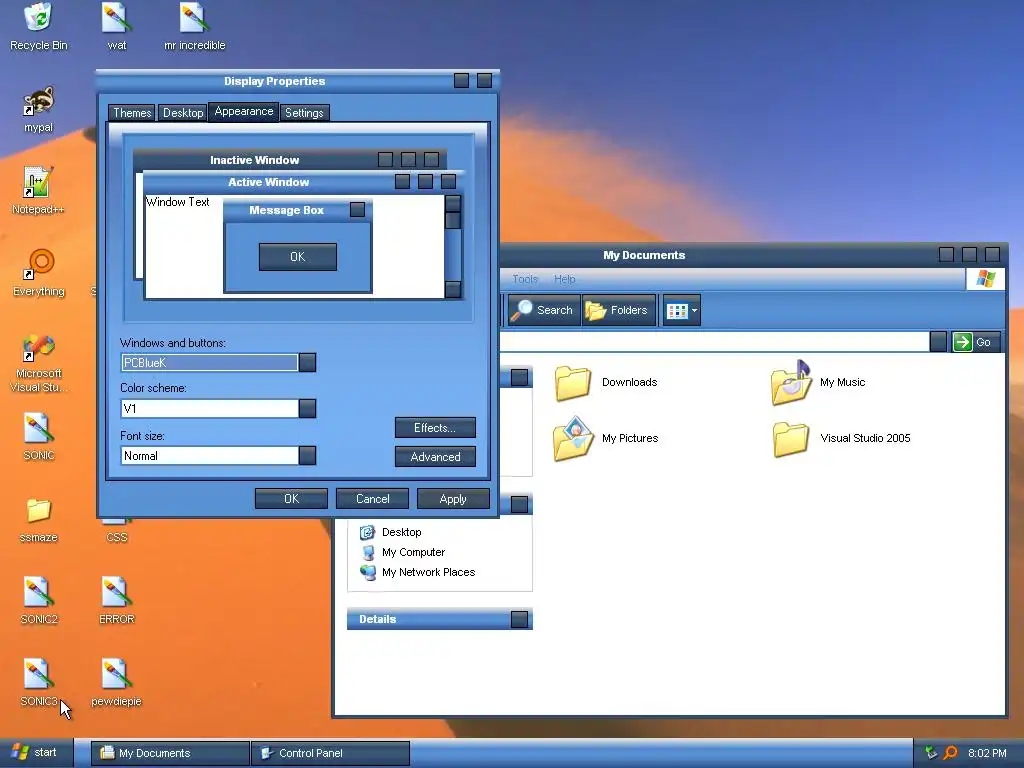Open the Windows and buttons dropdown
This screenshot has width=1024, height=768.
(307, 362)
